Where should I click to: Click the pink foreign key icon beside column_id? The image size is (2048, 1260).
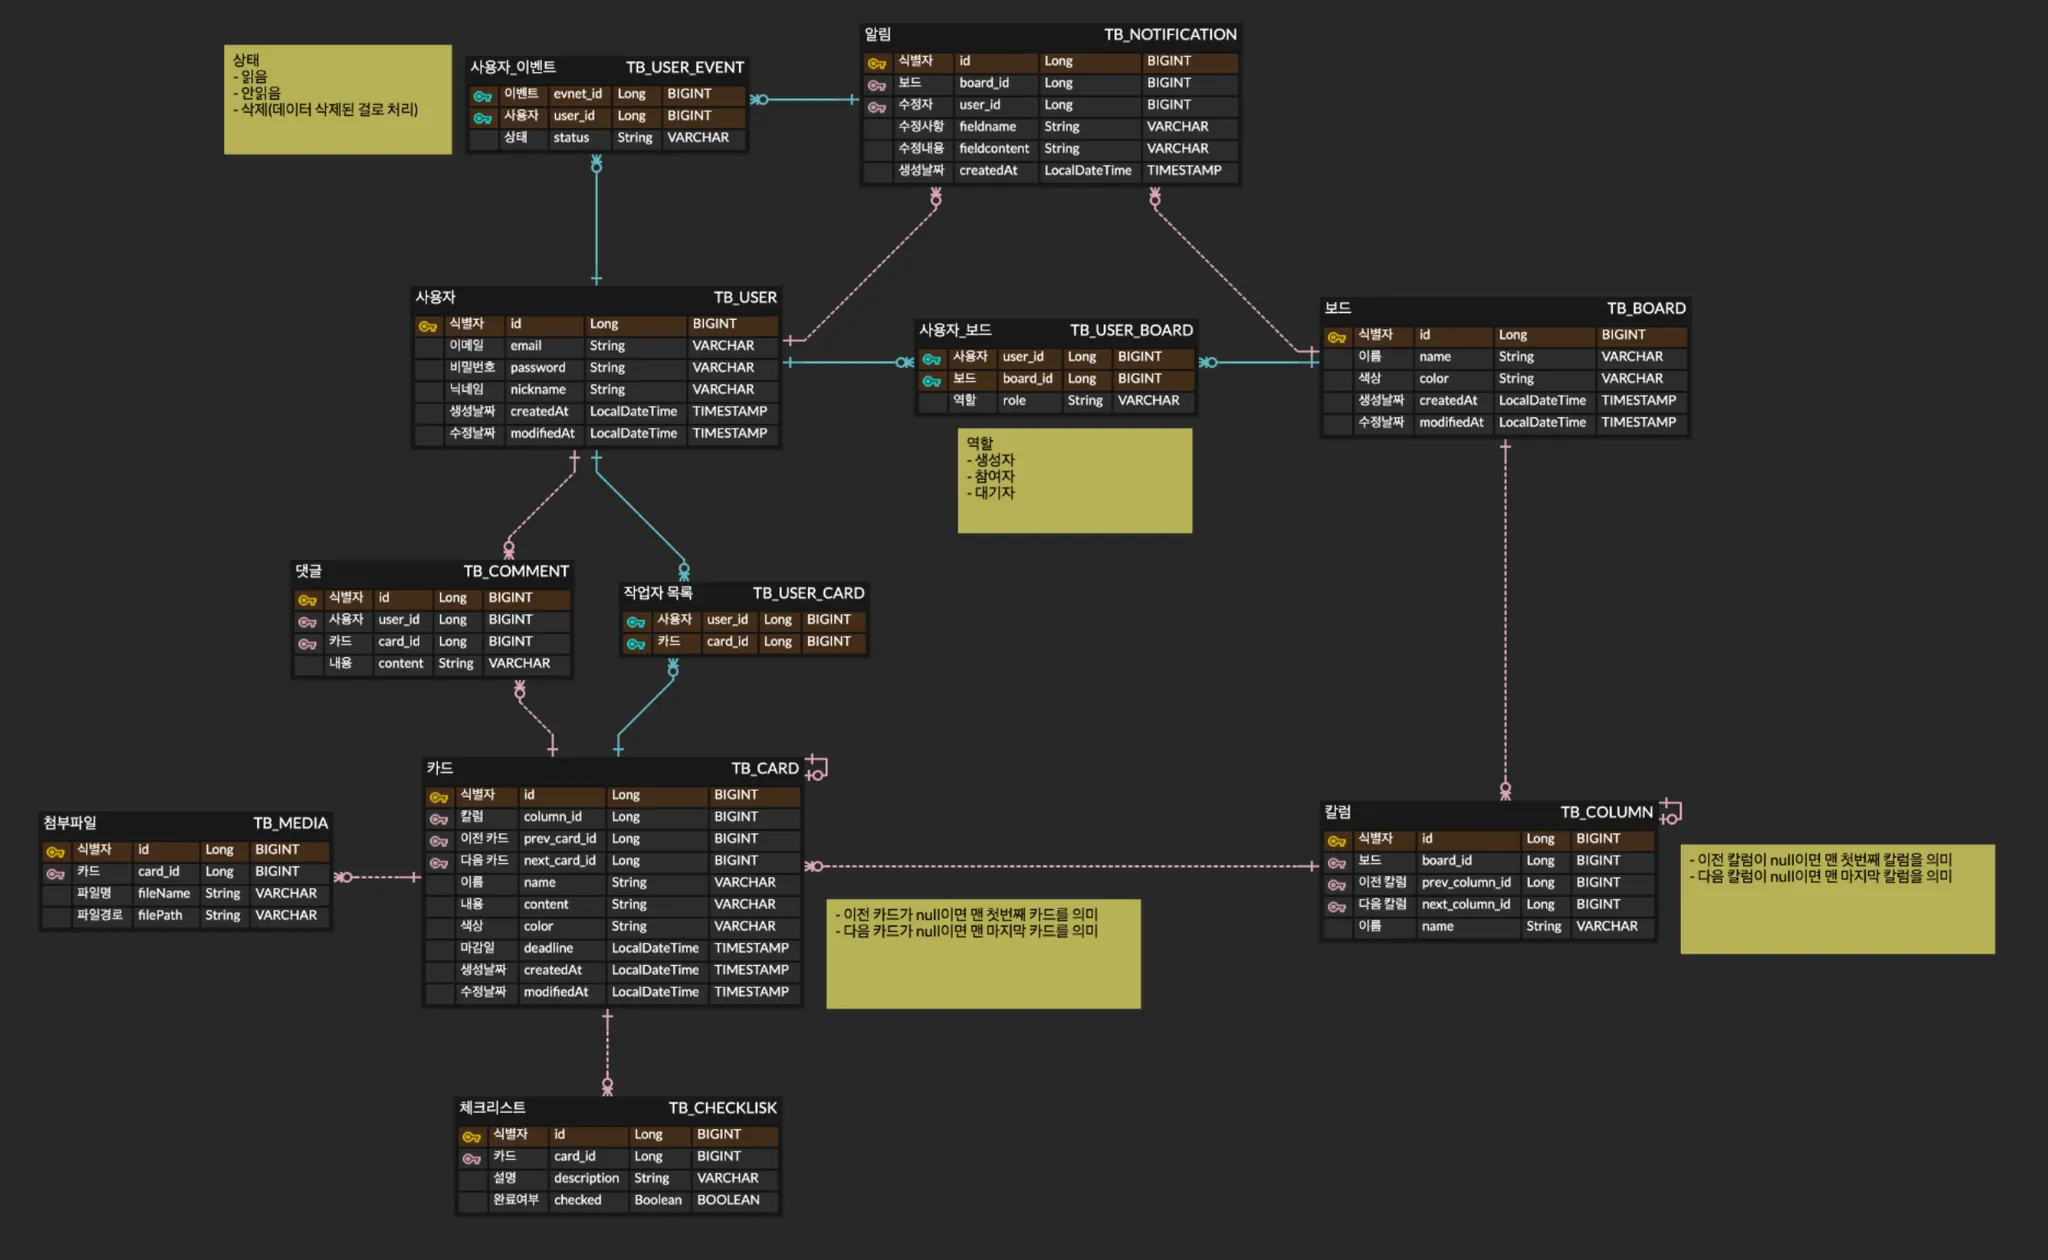(438, 819)
